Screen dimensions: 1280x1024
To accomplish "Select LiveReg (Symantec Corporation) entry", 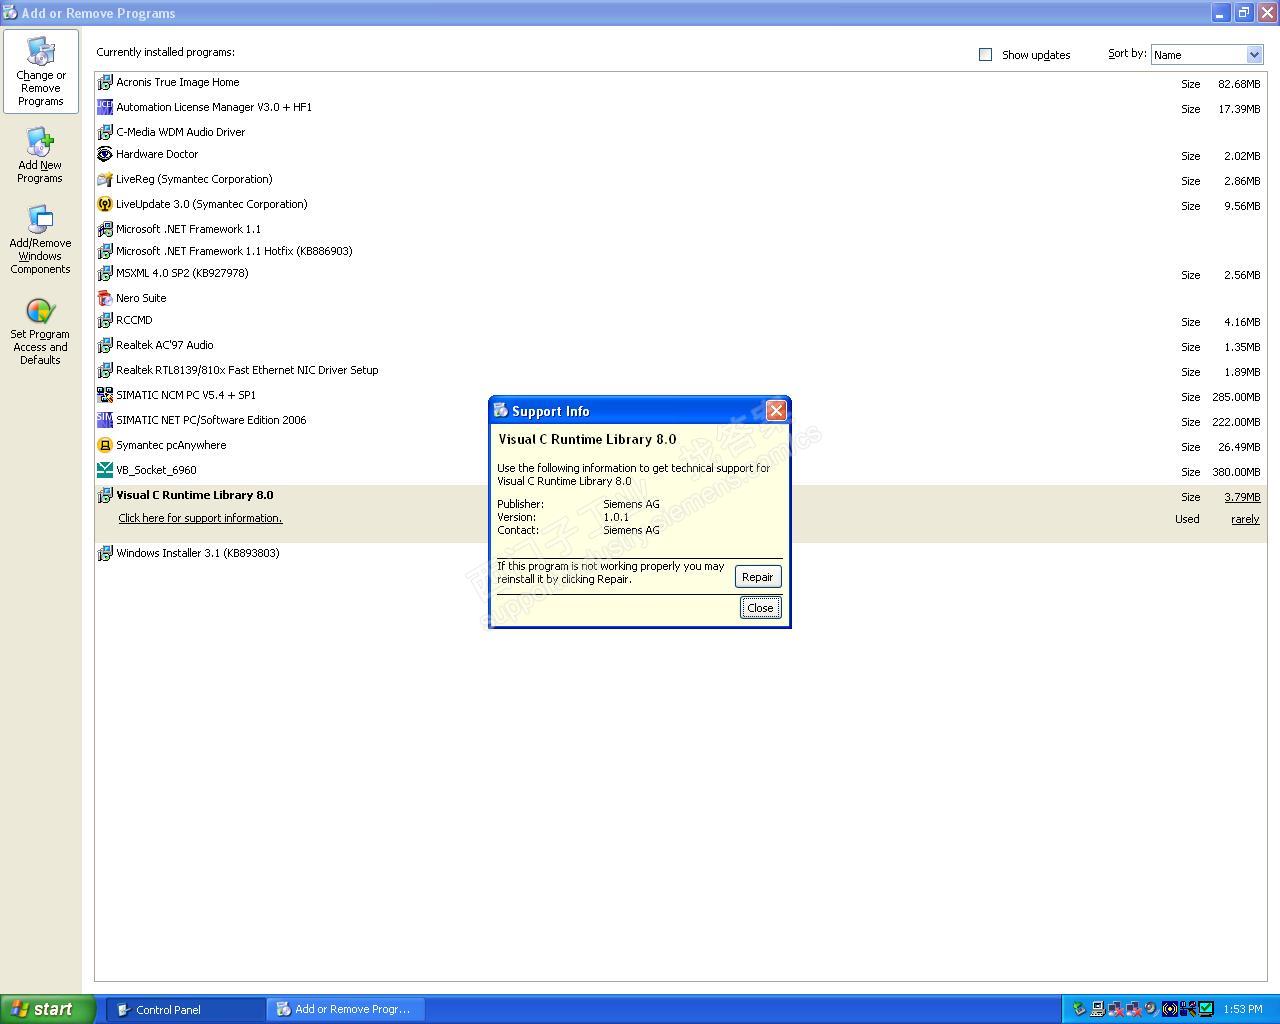I will 680,180.
